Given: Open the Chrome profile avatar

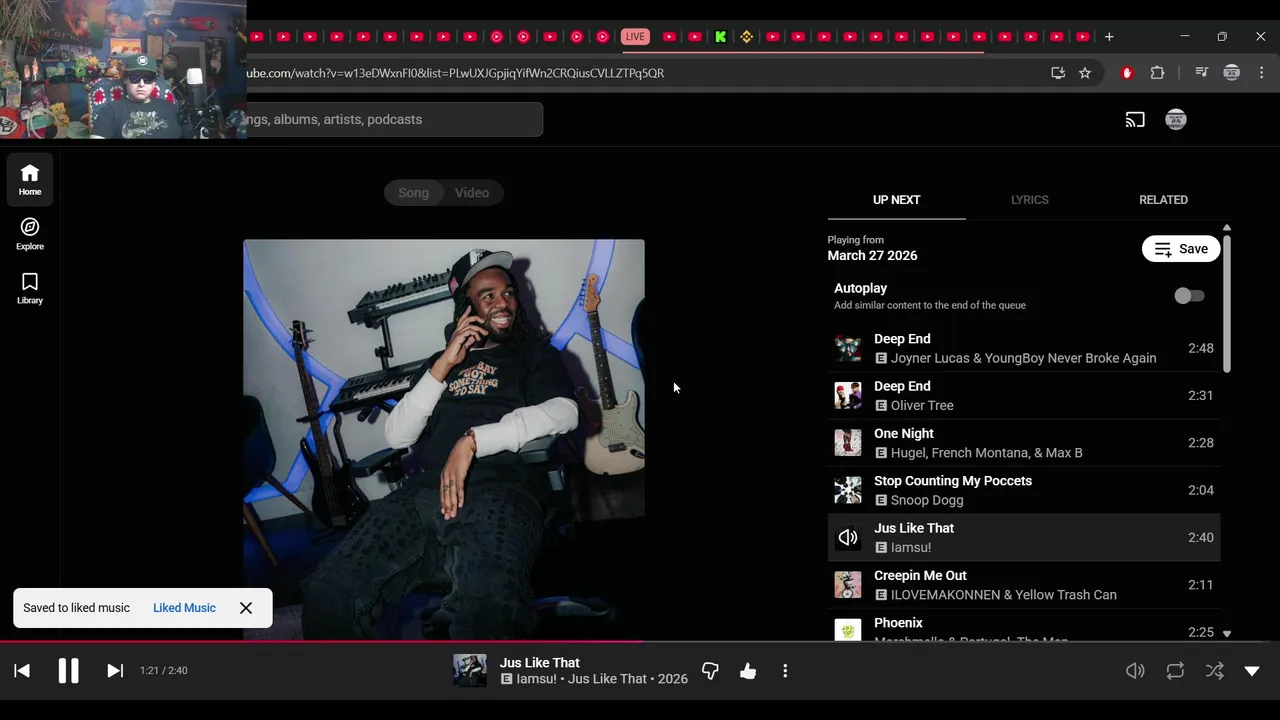Looking at the screenshot, I should point(1232,73).
